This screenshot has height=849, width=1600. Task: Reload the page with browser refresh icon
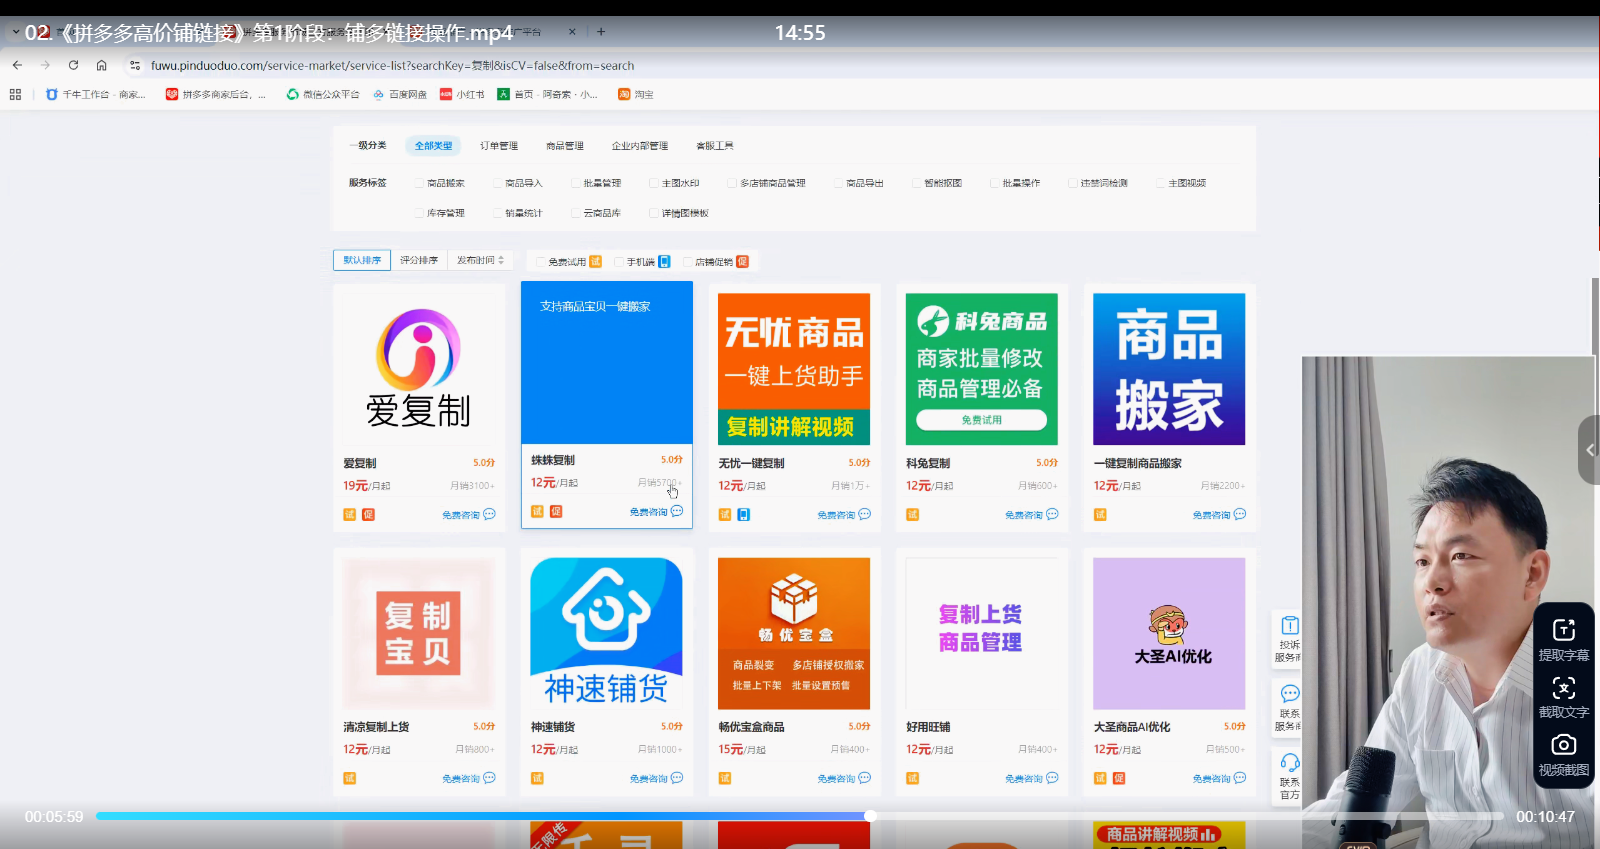[73, 65]
